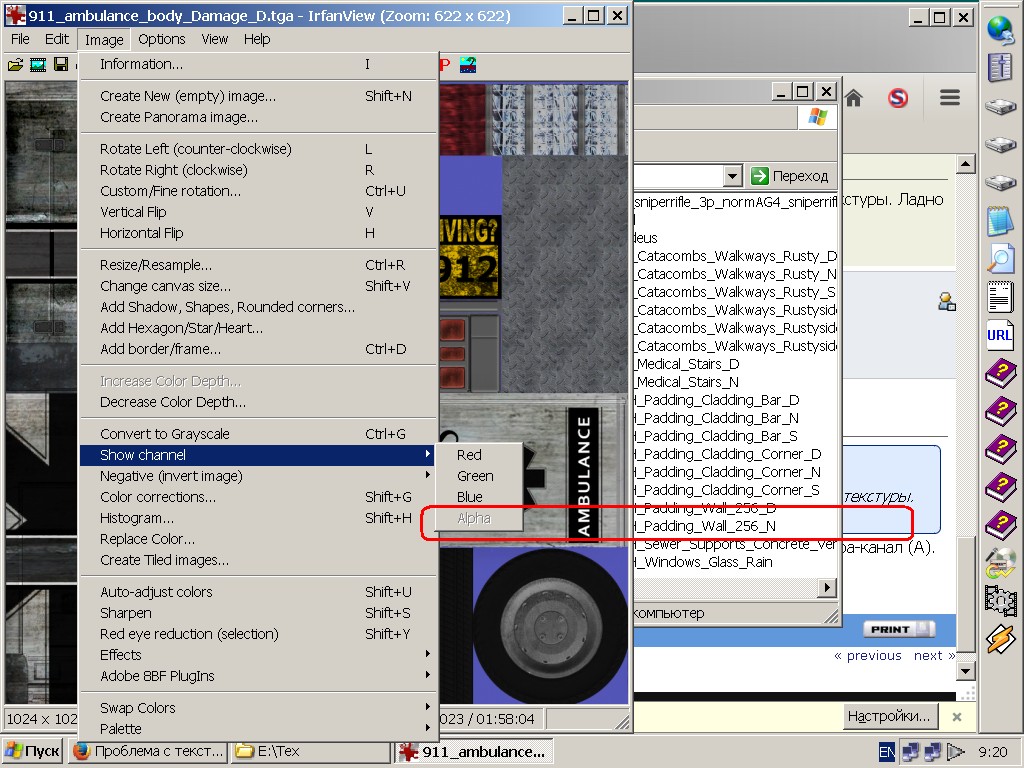Click the Slideshow filmstrip toolbar icon
Screen dimensions: 1024x768
[x=38, y=64]
